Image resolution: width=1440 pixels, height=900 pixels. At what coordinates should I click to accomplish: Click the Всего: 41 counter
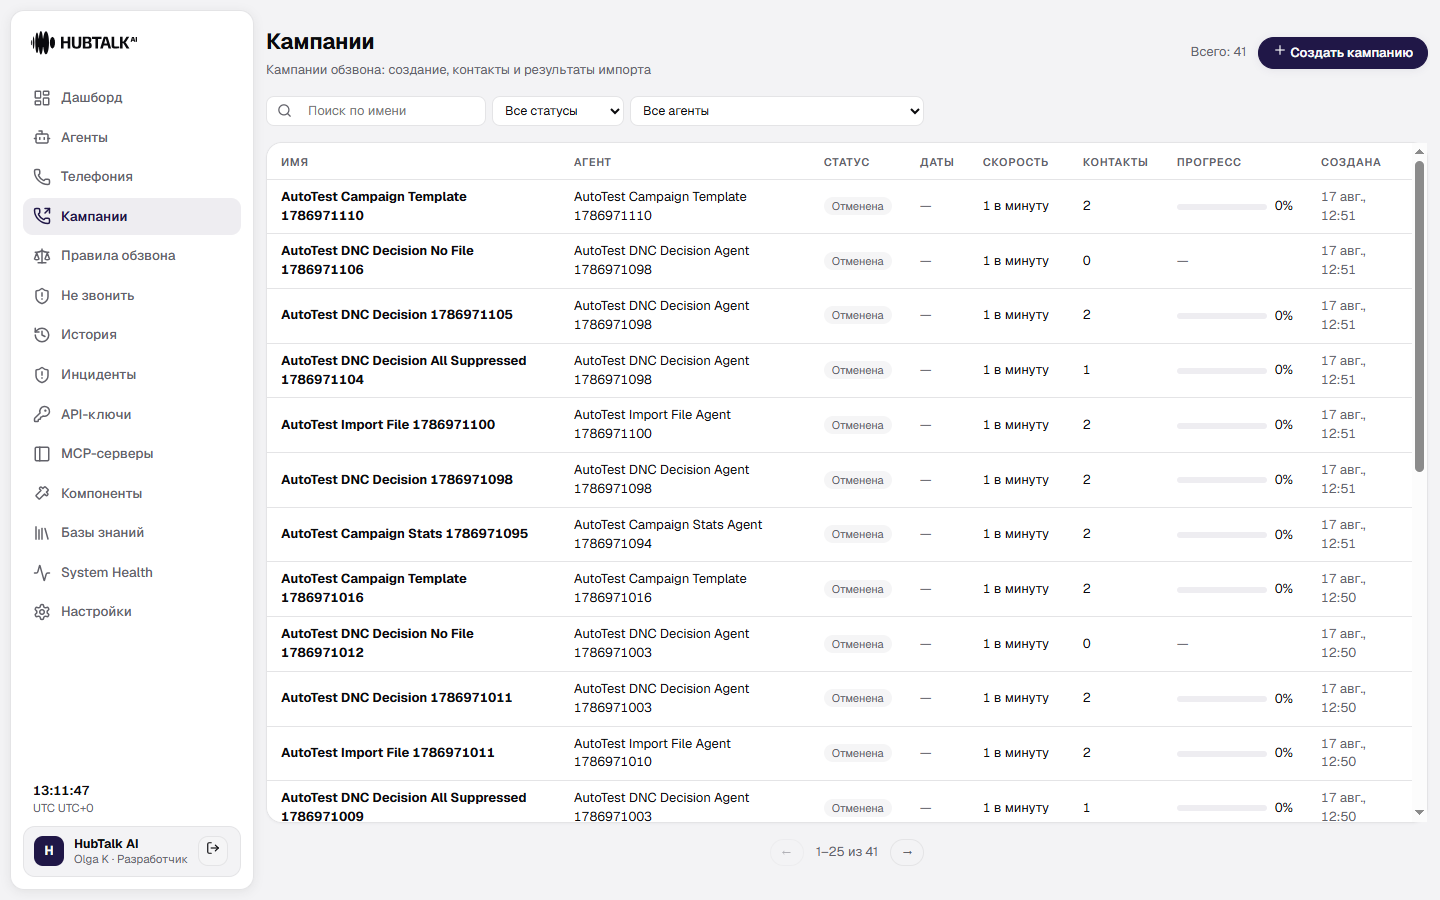coord(1218,52)
